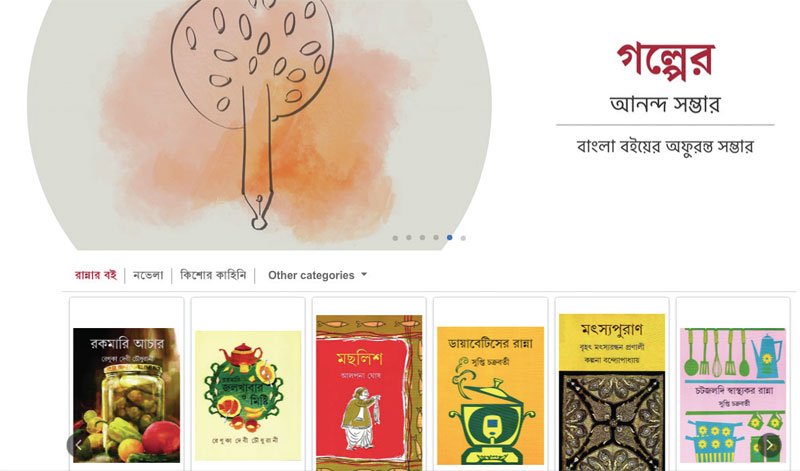Select the second carousel slide dot

[x=409, y=238]
